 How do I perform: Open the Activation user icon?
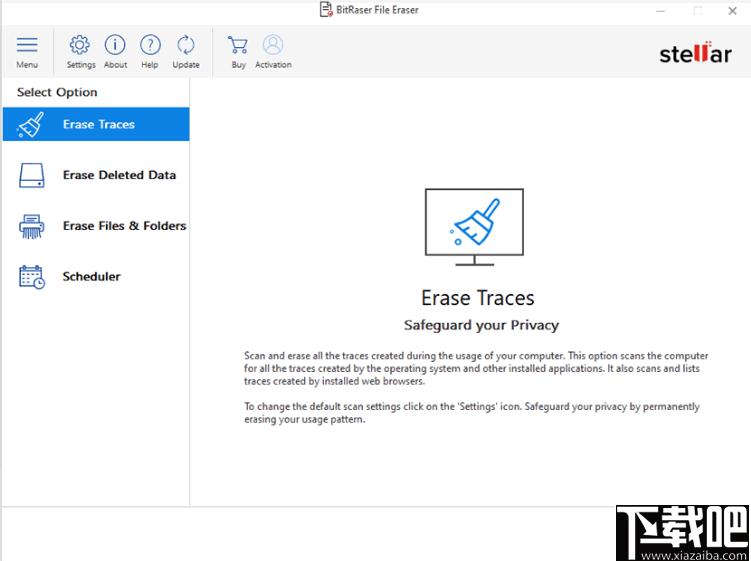273,45
